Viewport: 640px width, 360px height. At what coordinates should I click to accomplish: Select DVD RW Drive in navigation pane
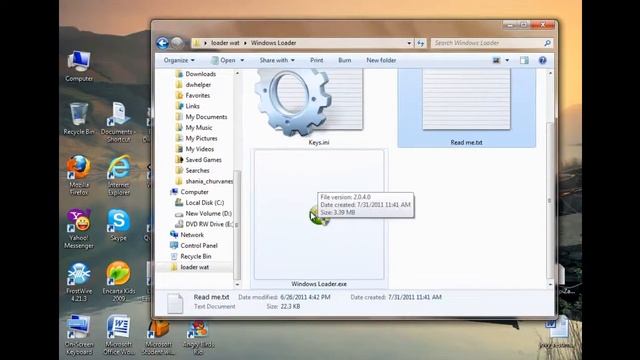(204, 224)
